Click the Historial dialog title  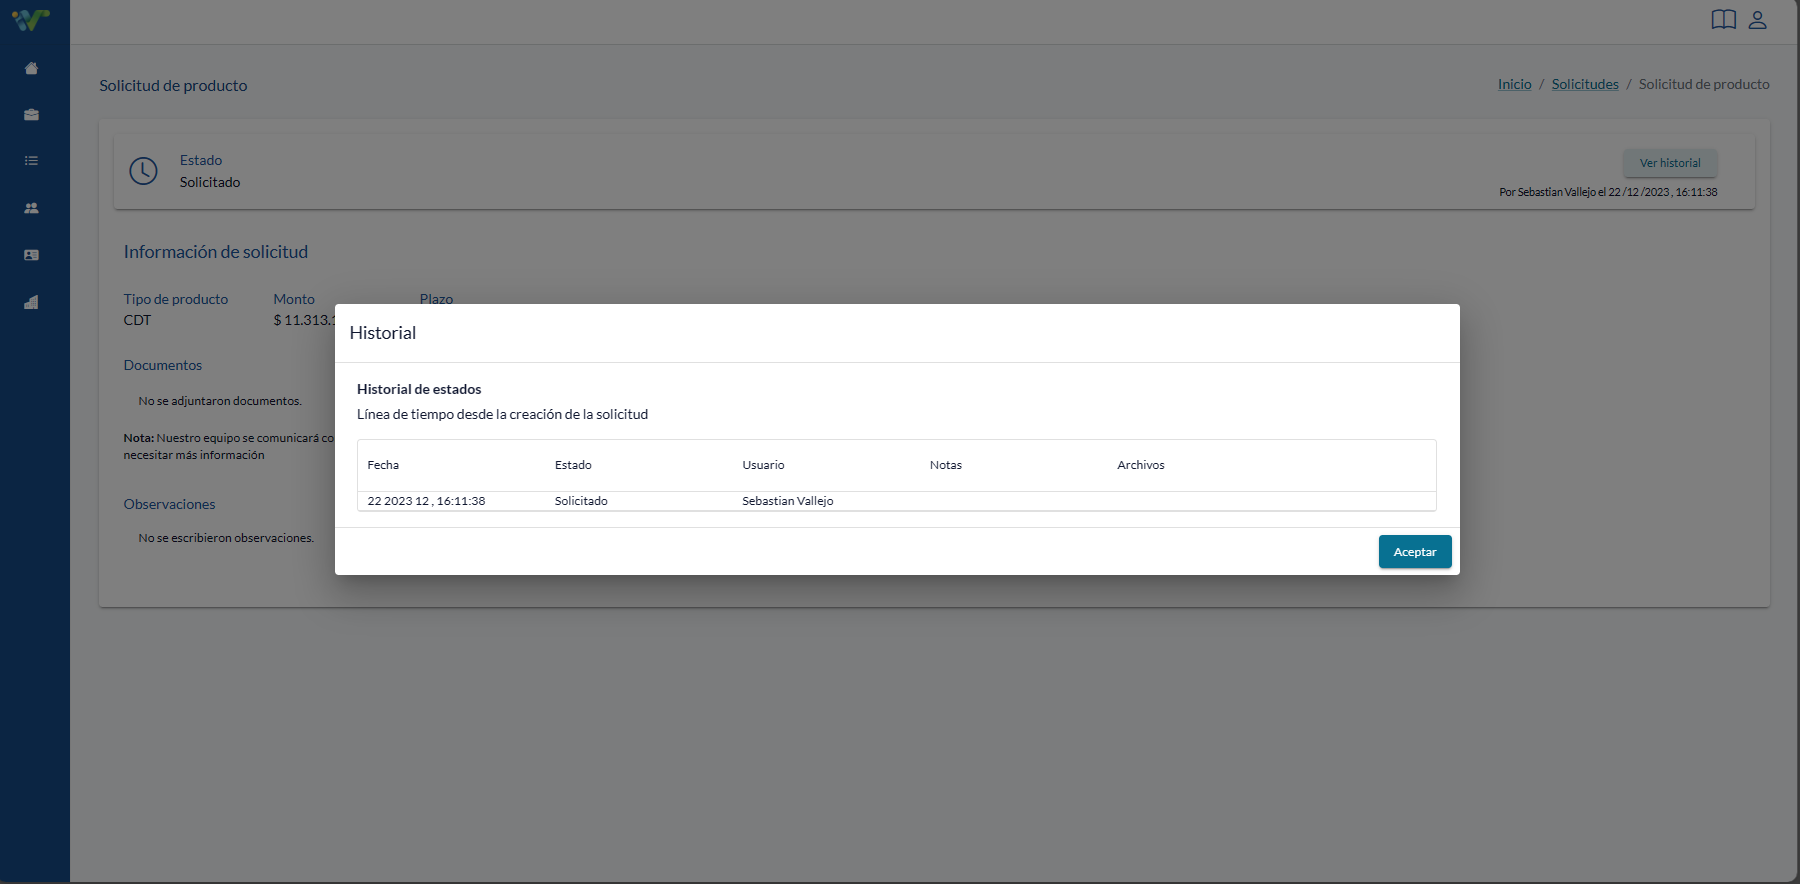pos(383,333)
